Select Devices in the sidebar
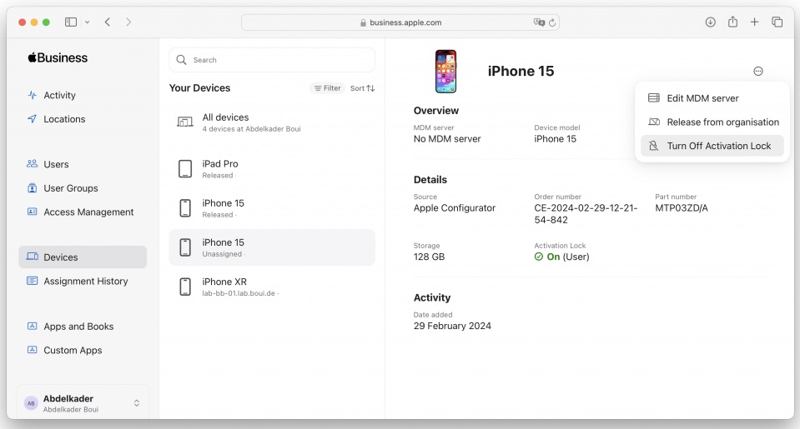This screenshot has height=429, width=800. [83, 257]
